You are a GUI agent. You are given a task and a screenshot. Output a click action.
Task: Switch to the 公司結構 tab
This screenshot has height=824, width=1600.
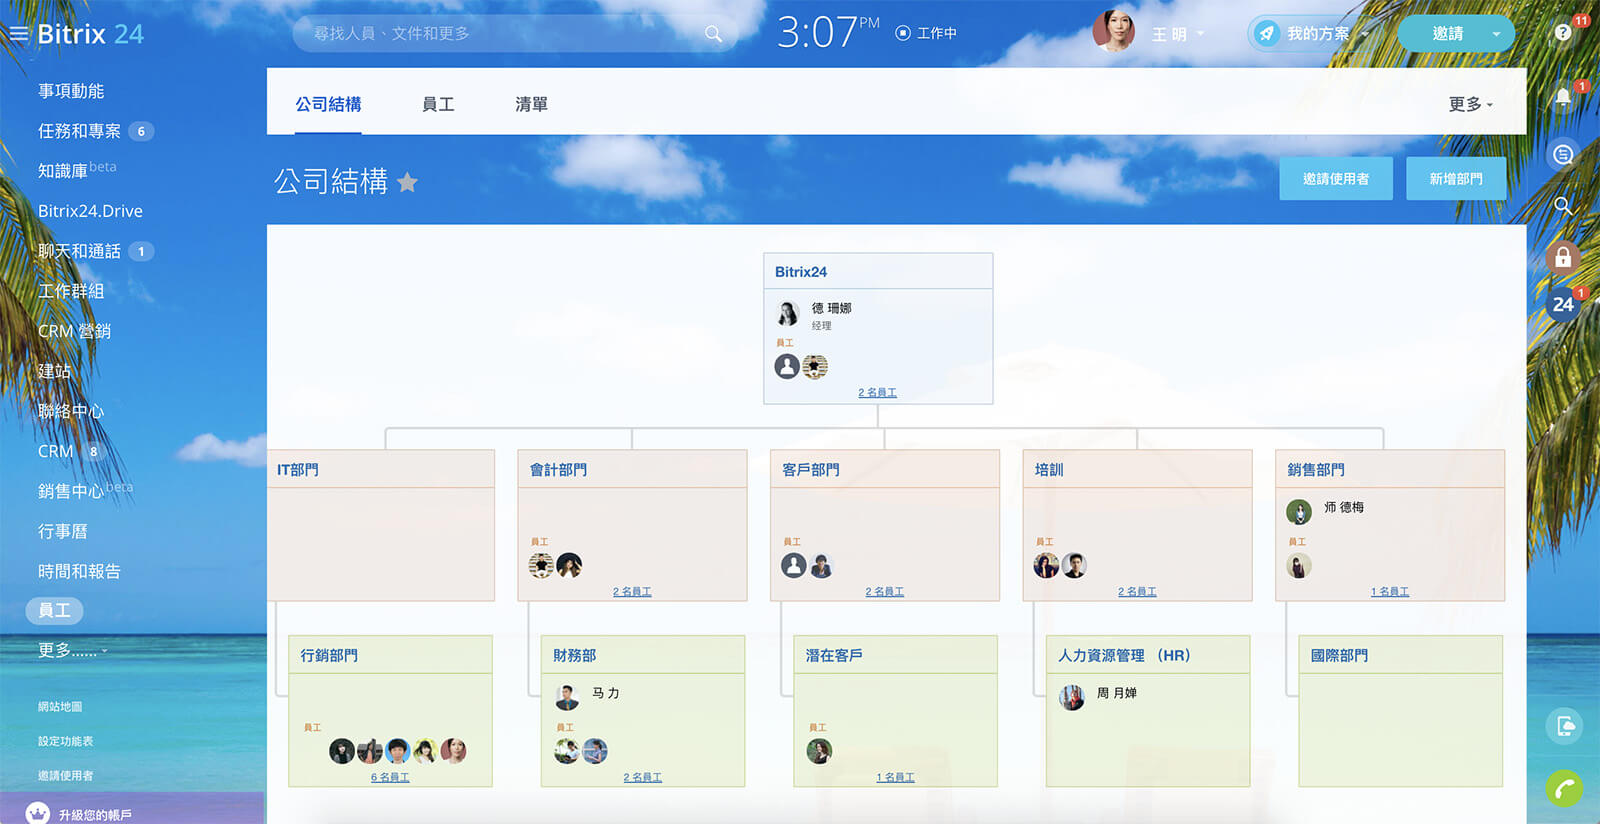328,104
